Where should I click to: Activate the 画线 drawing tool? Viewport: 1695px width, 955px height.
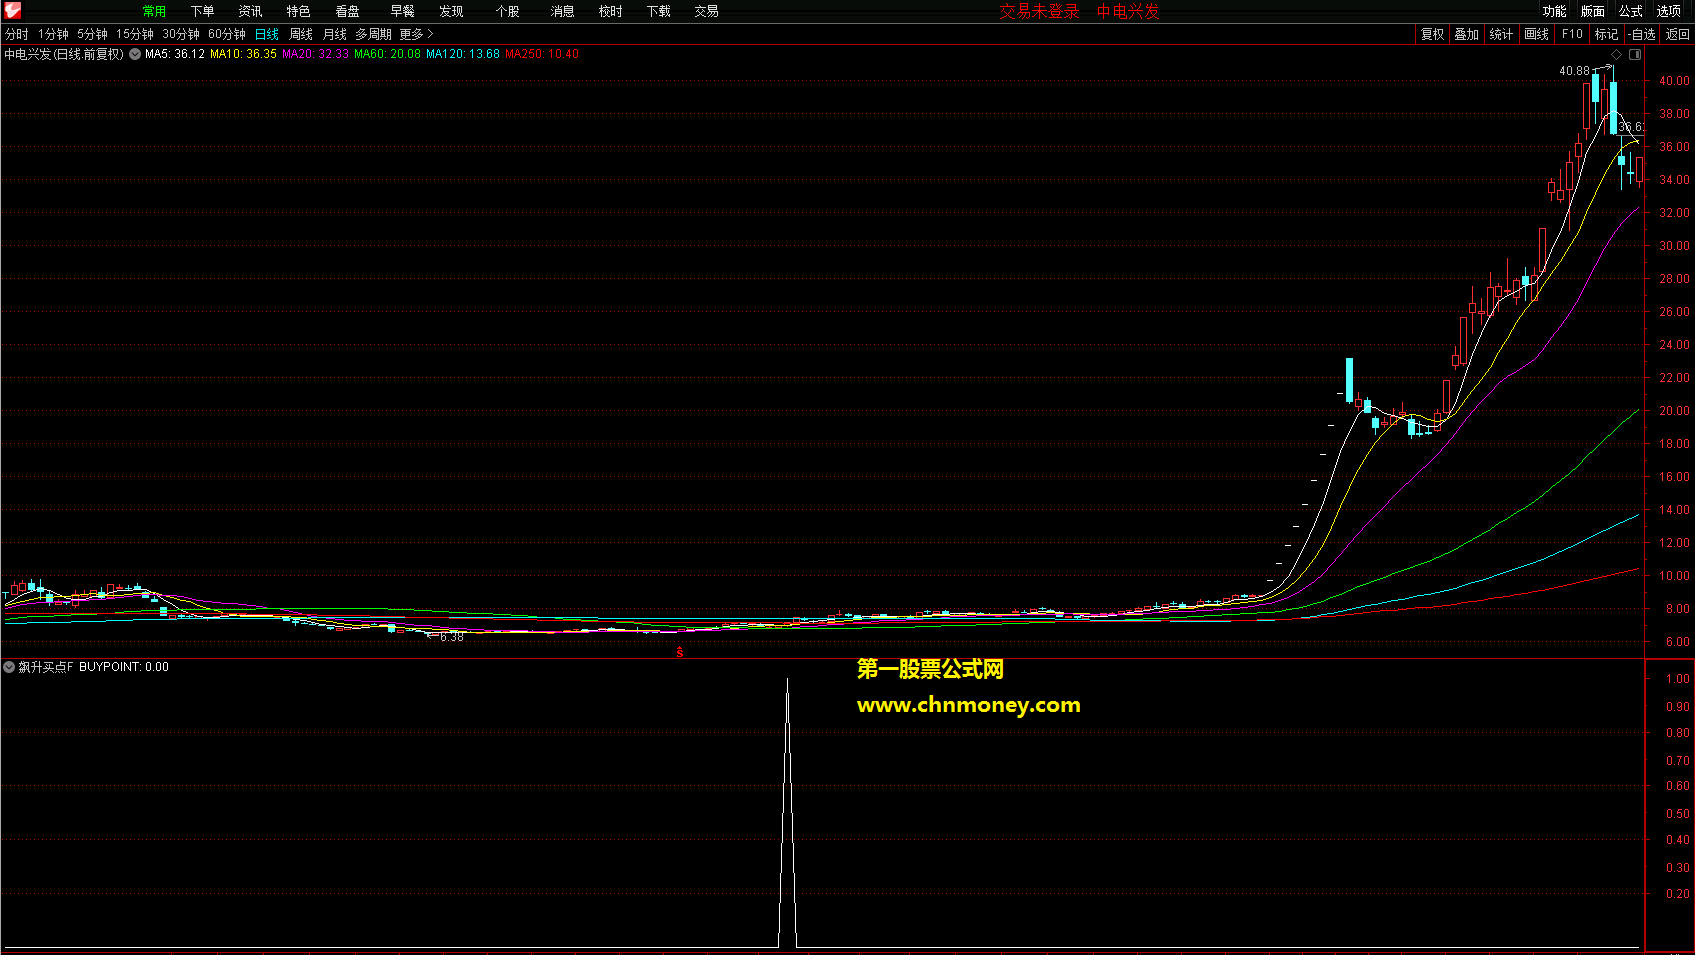pyautogui.click(x=1536, y=34)
